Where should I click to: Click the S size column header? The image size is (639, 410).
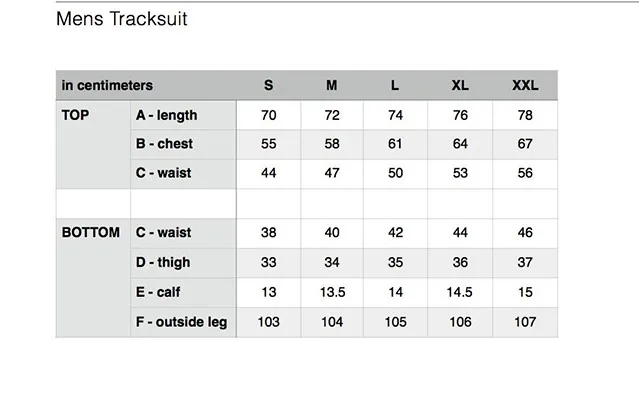(x=268, y=86)
